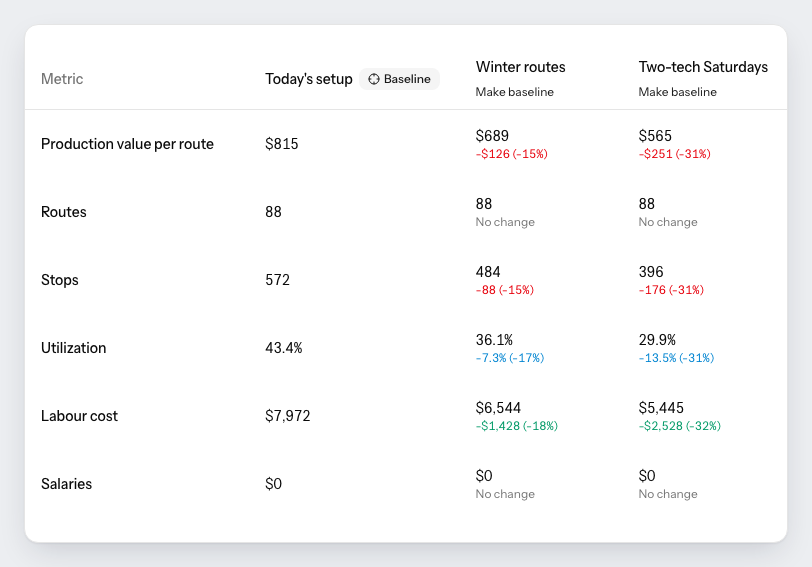The height and width of the screenshot is (567, 812).
Task: Click the $5,445 labour cost value
Action: click(661, 408)
